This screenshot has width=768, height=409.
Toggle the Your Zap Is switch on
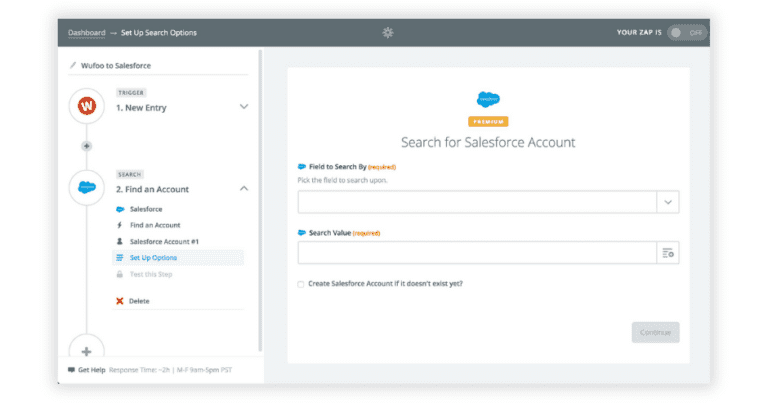tap(686, 33)
